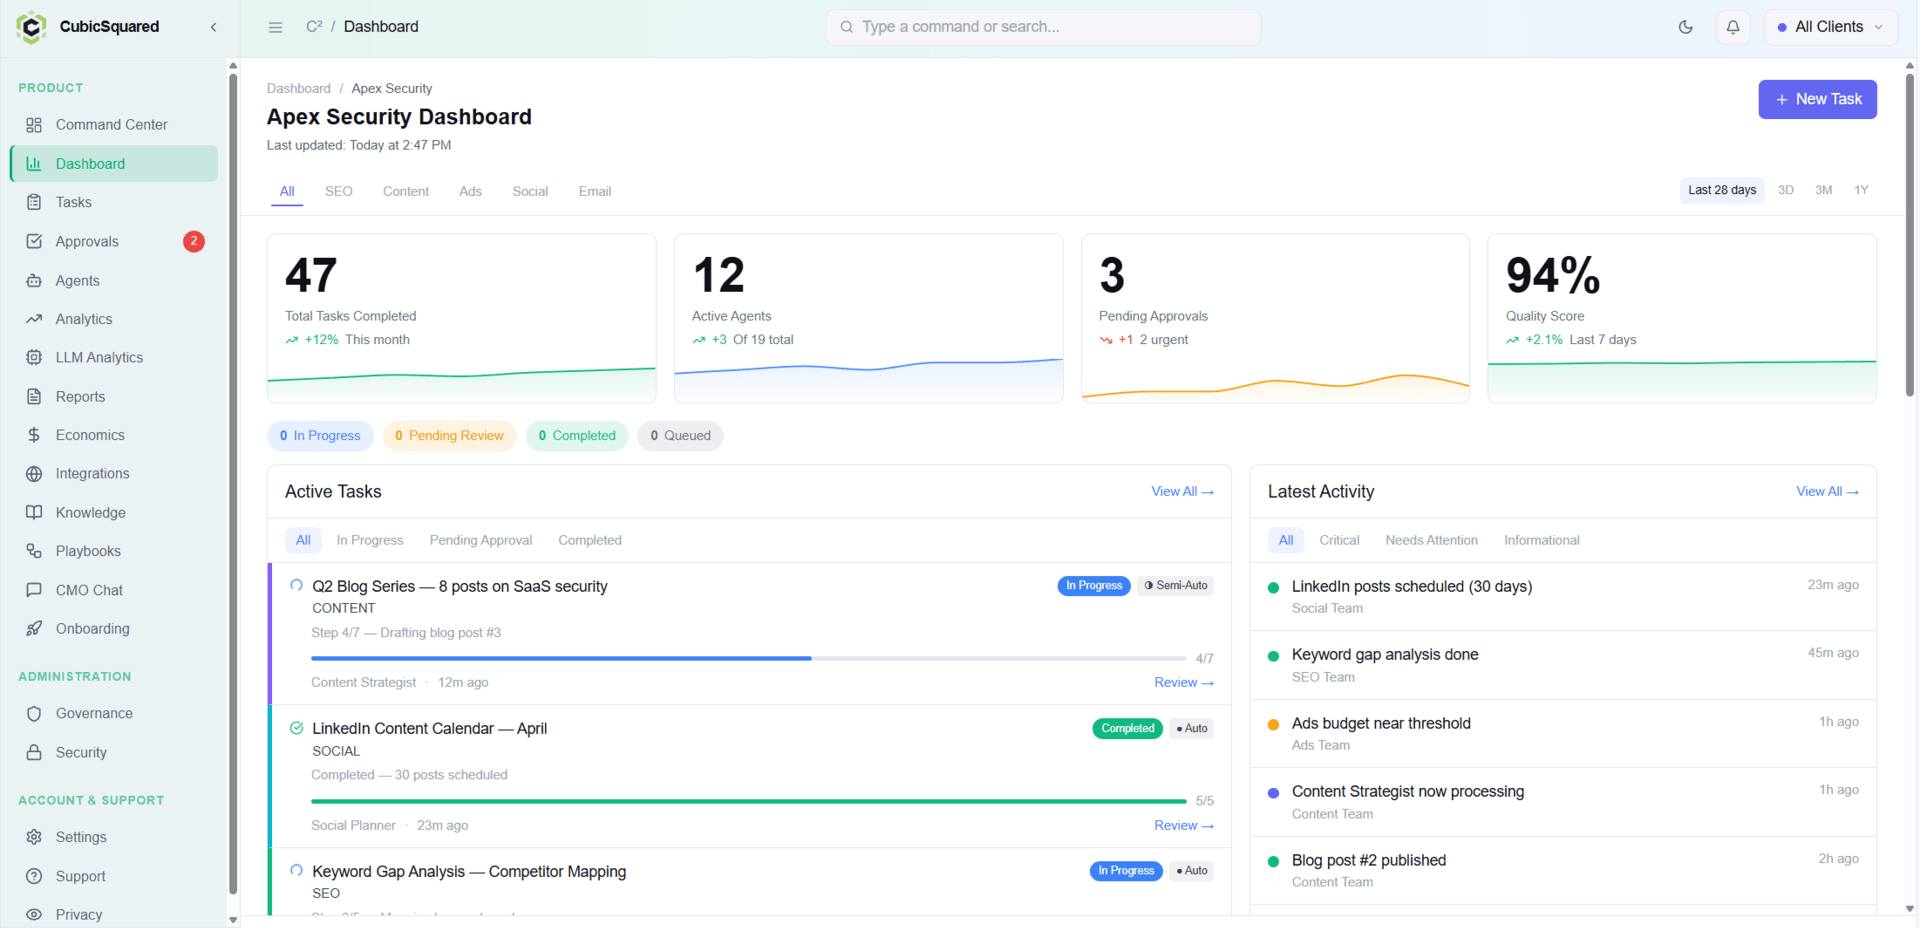Focus the command search field
Screen dimensions: 1920x928
click(x=1043, y=27)
